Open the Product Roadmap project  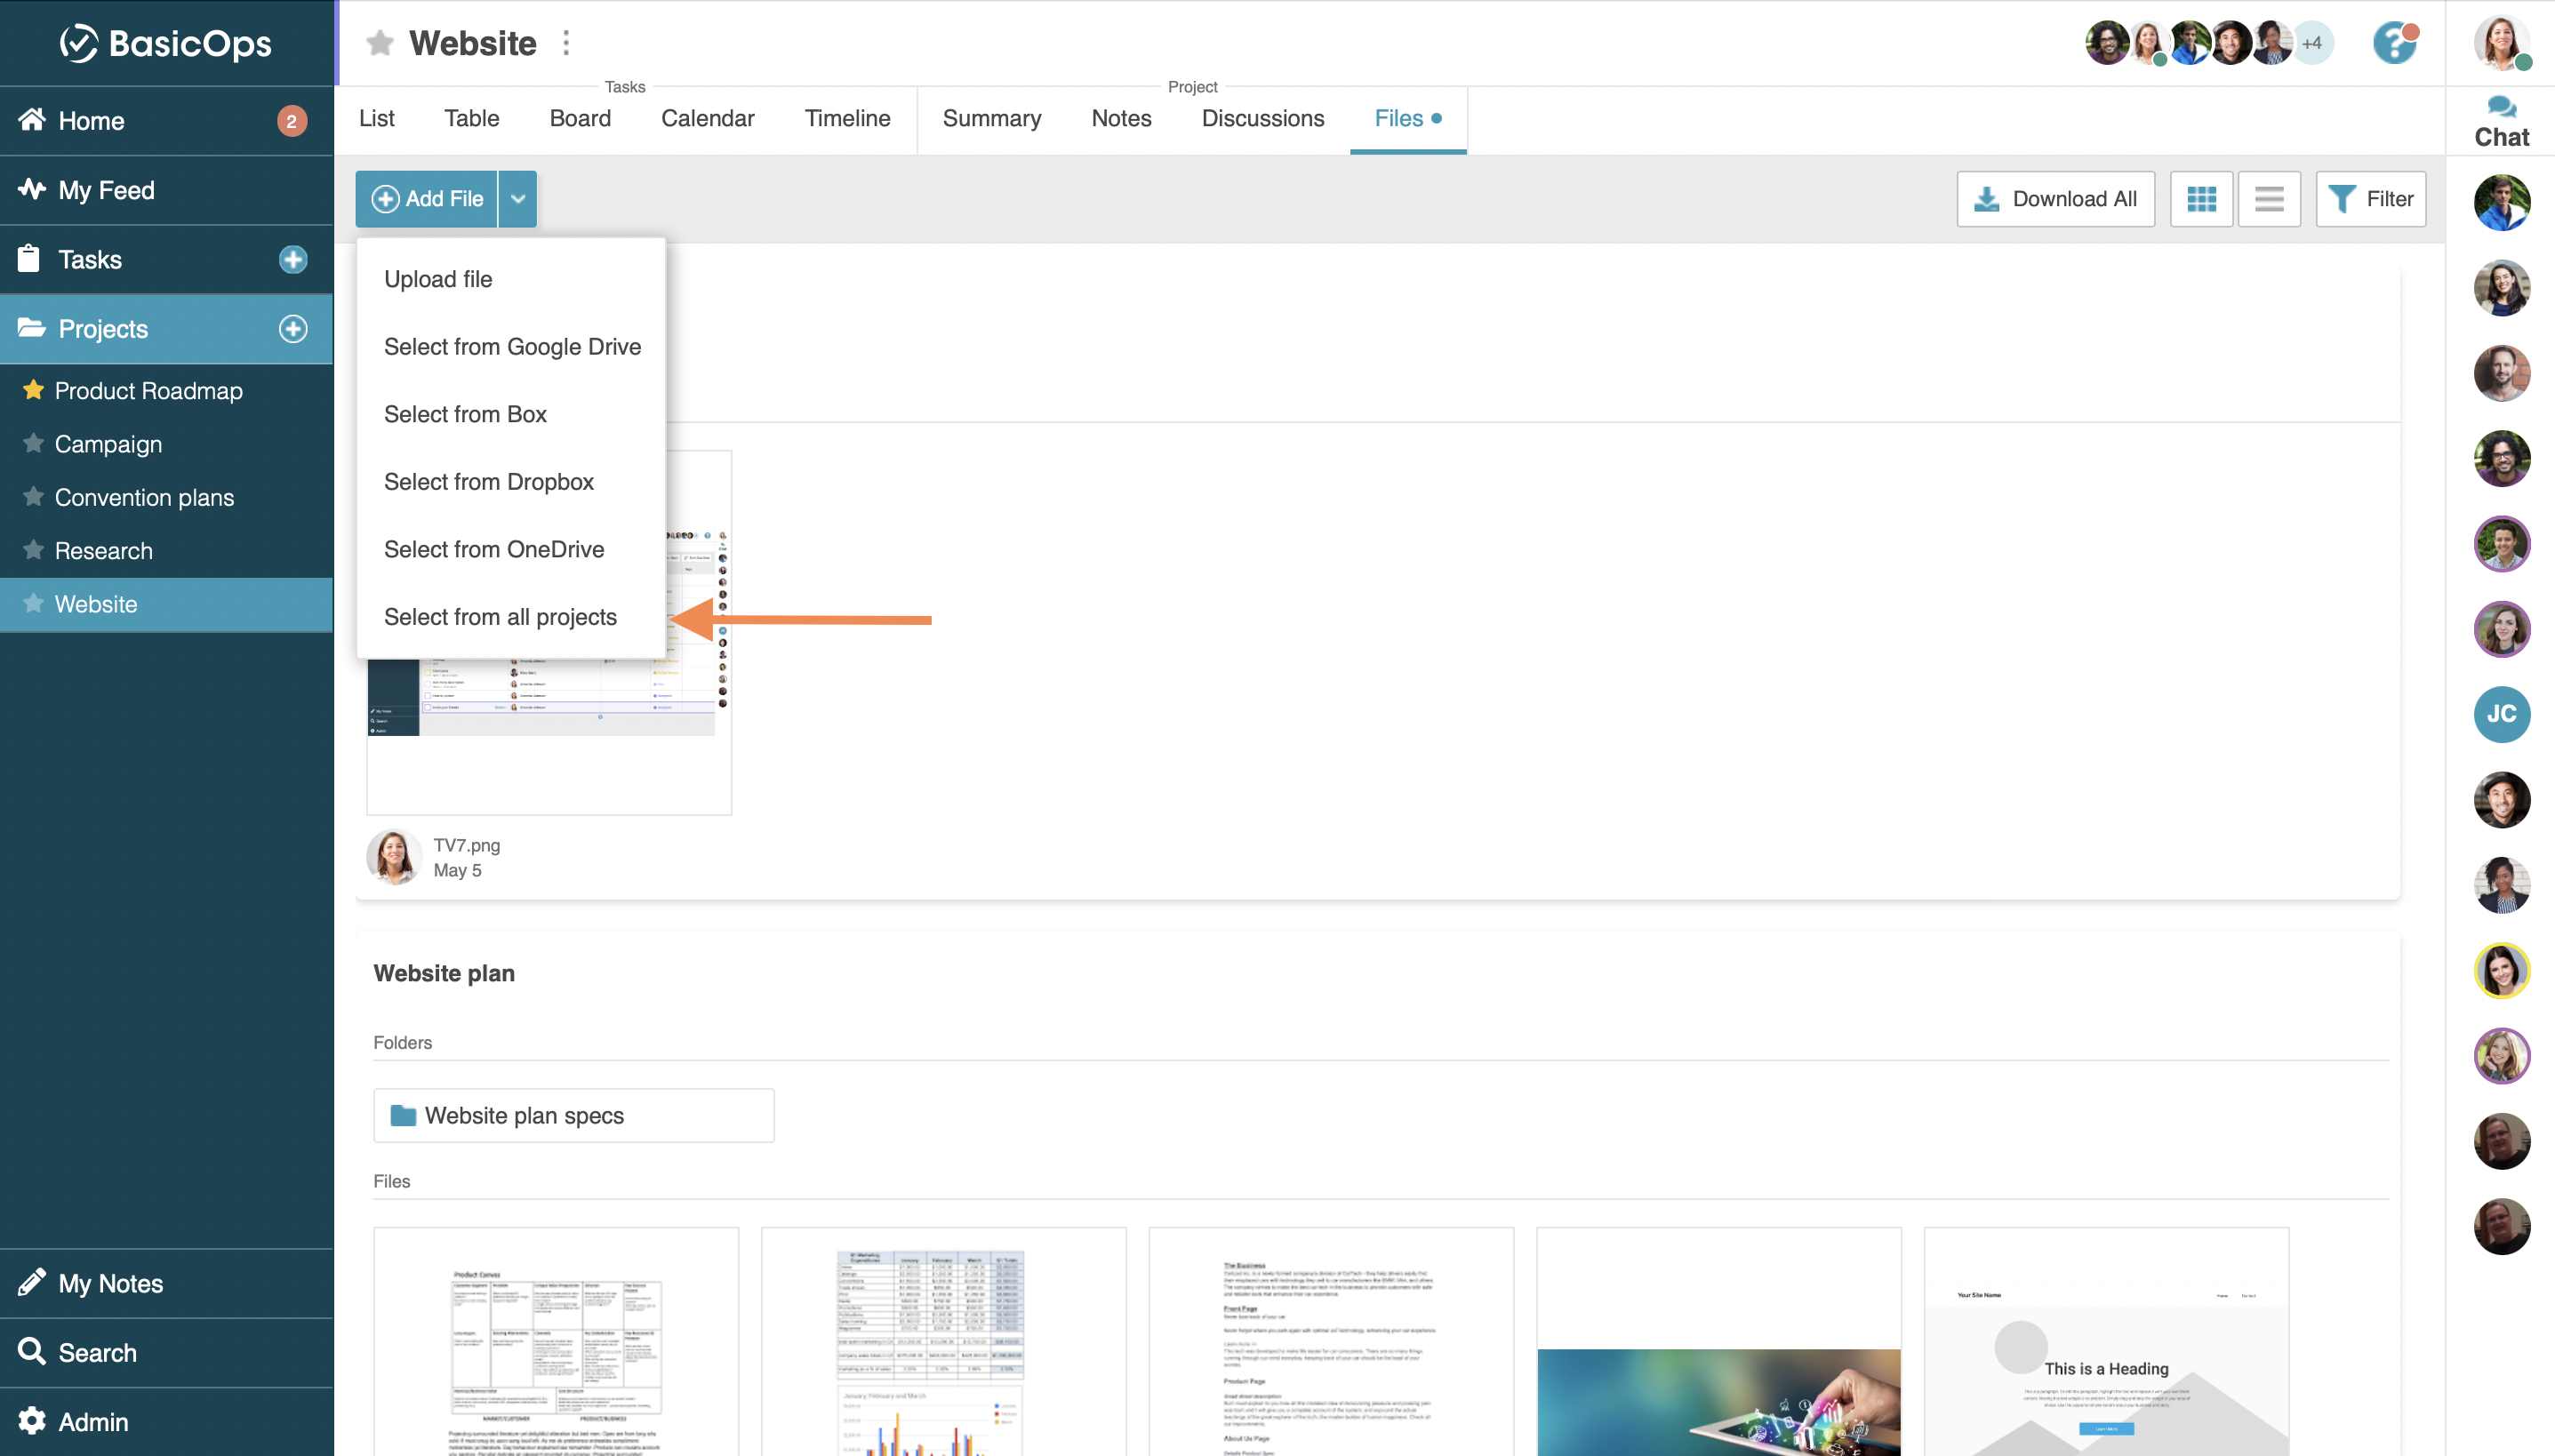[148, 391]
